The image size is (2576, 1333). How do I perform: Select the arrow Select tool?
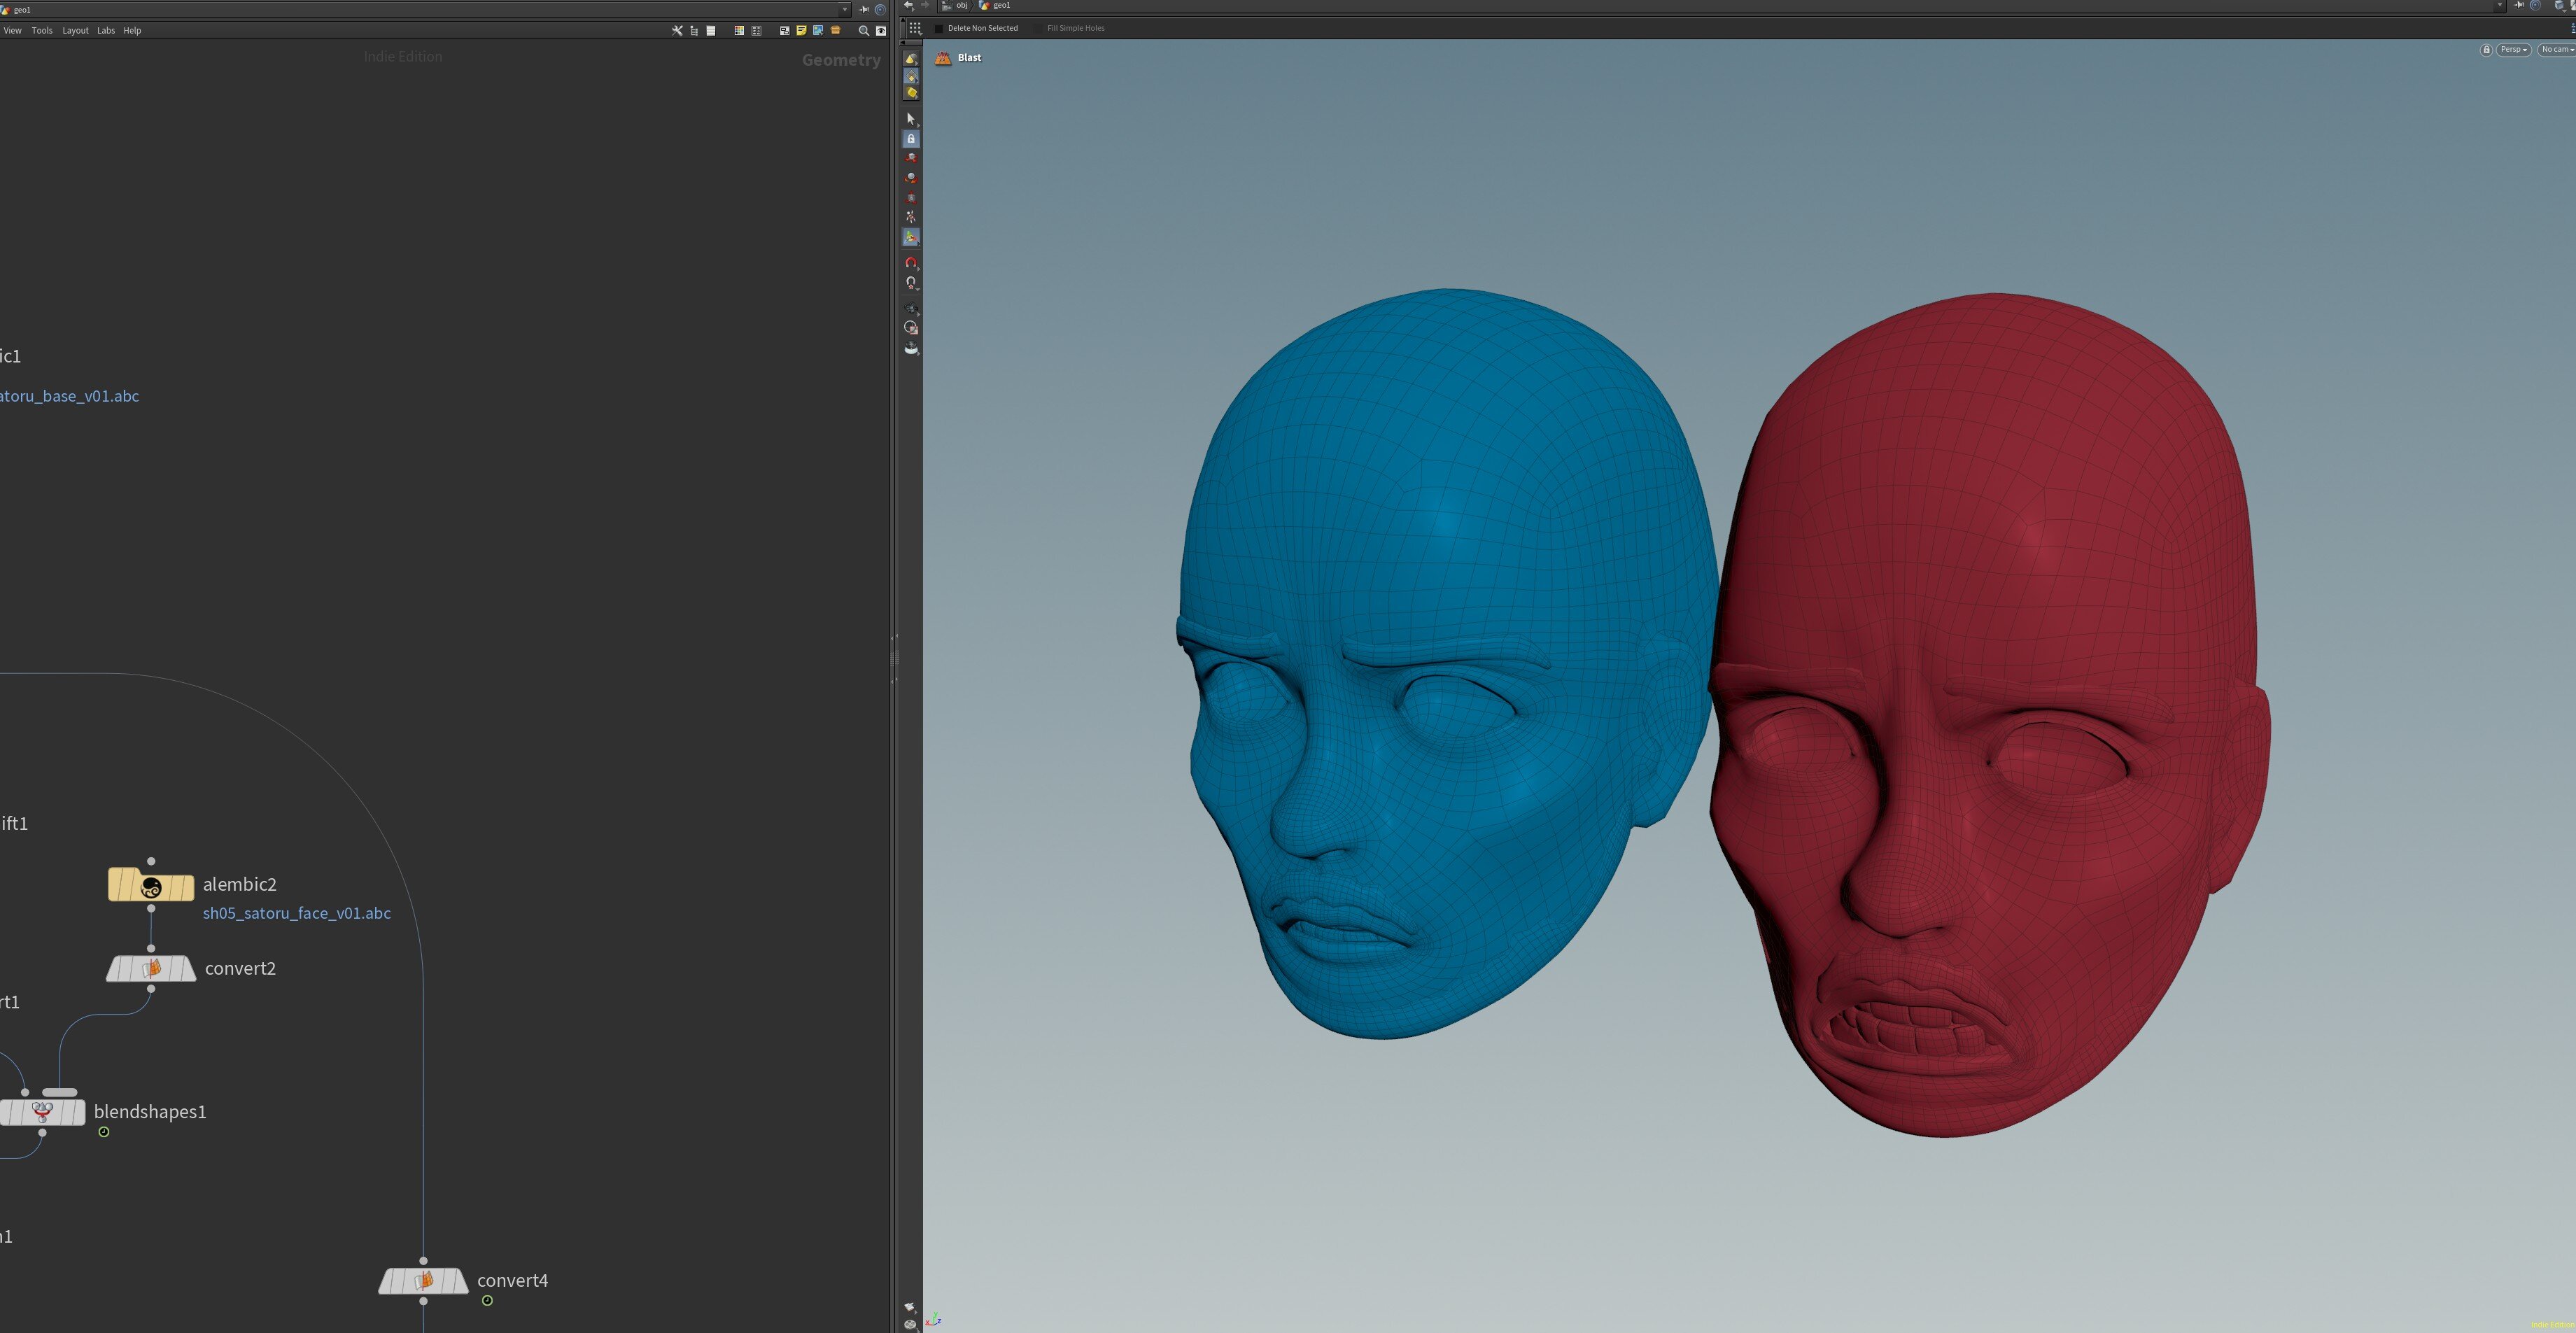pyautogui.click(x=911, y=119)
